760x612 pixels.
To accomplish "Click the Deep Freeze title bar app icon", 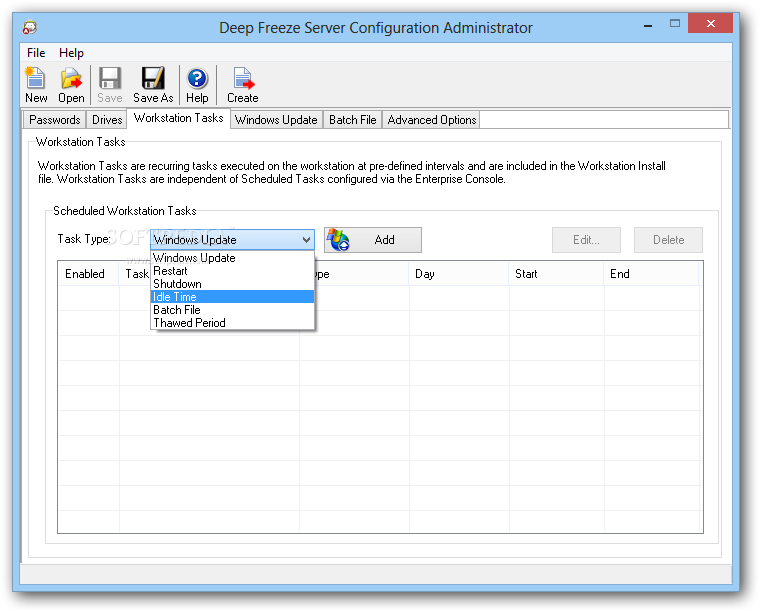I will pos(30,28).
